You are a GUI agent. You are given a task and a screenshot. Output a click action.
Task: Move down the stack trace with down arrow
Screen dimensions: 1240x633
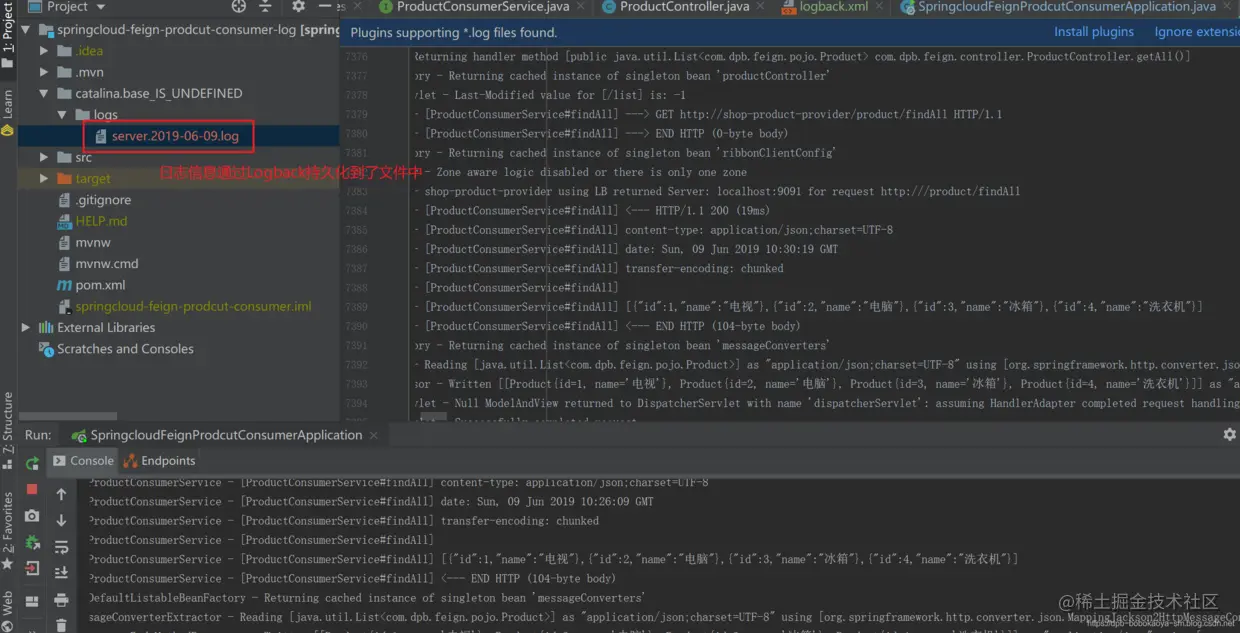(x=61, y=520)
